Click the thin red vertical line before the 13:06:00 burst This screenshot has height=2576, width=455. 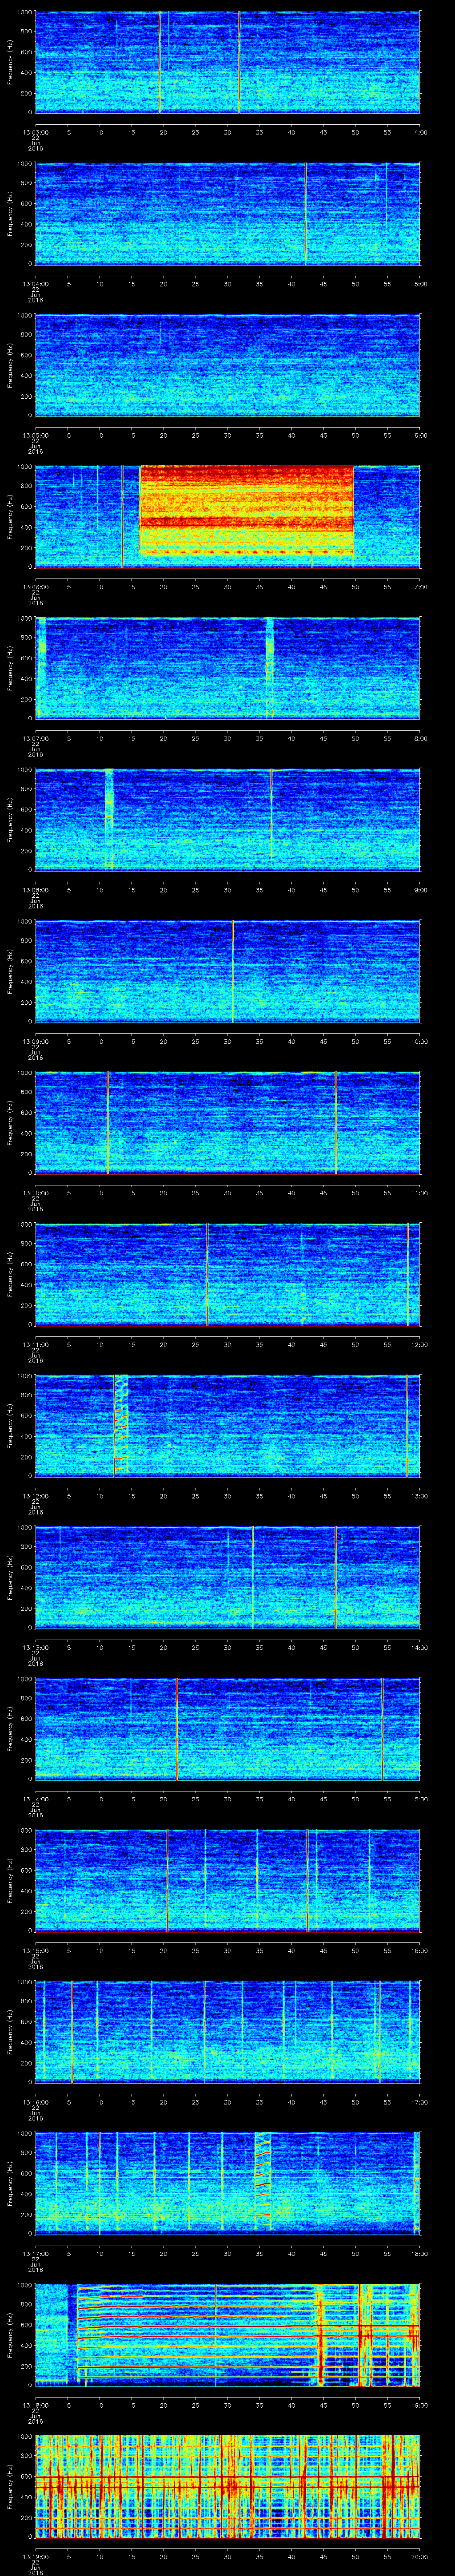click(x=122, y=516)
